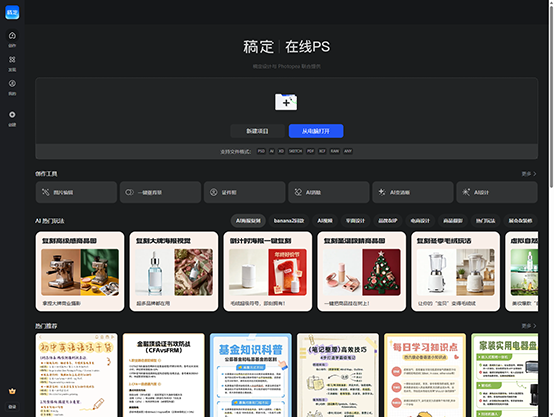Click the RAW format tag
The image size is (554, 417).
335,151
